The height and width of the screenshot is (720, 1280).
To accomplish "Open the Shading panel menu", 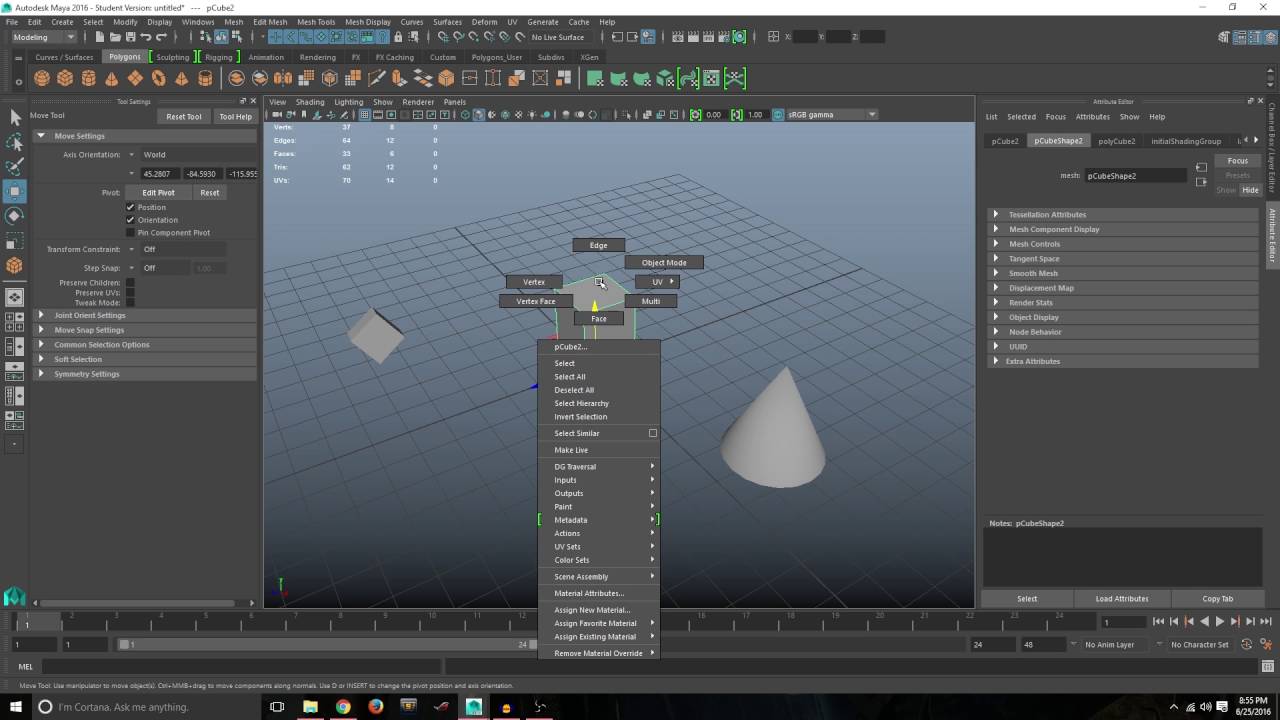I will tap(310, 102).
